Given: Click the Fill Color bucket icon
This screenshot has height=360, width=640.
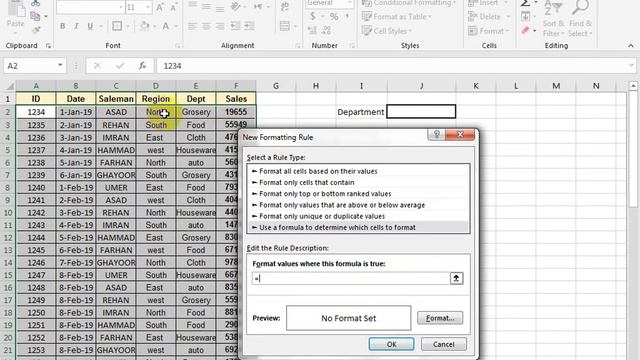Looking at the screenshot, I should 144,26.
